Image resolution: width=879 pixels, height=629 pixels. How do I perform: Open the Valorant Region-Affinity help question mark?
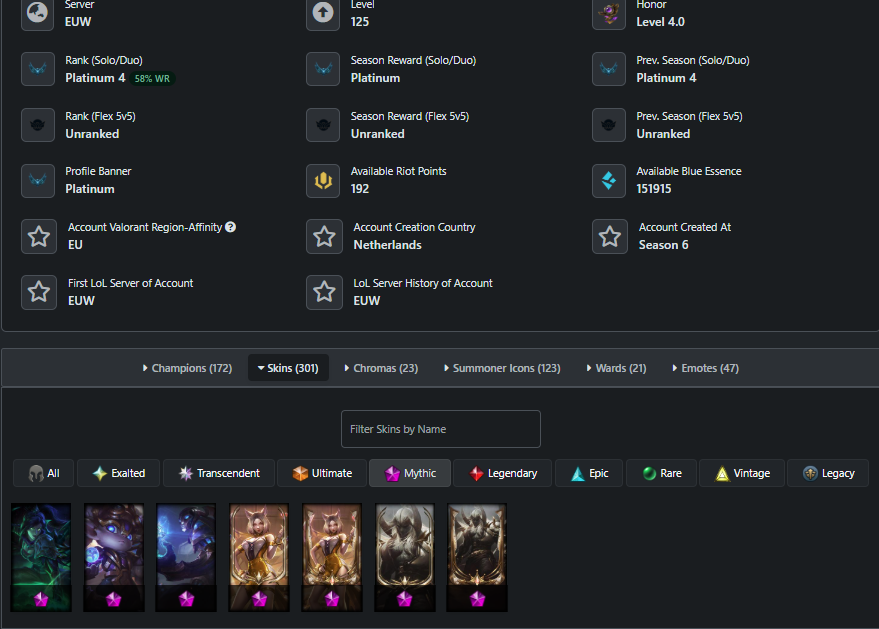click(230, 227)
